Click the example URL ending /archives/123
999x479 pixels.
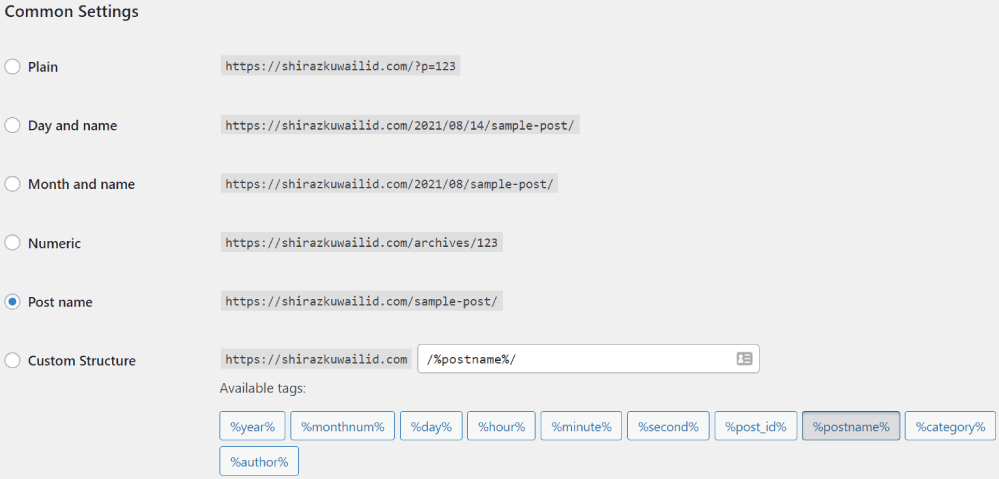click(362, 243)
